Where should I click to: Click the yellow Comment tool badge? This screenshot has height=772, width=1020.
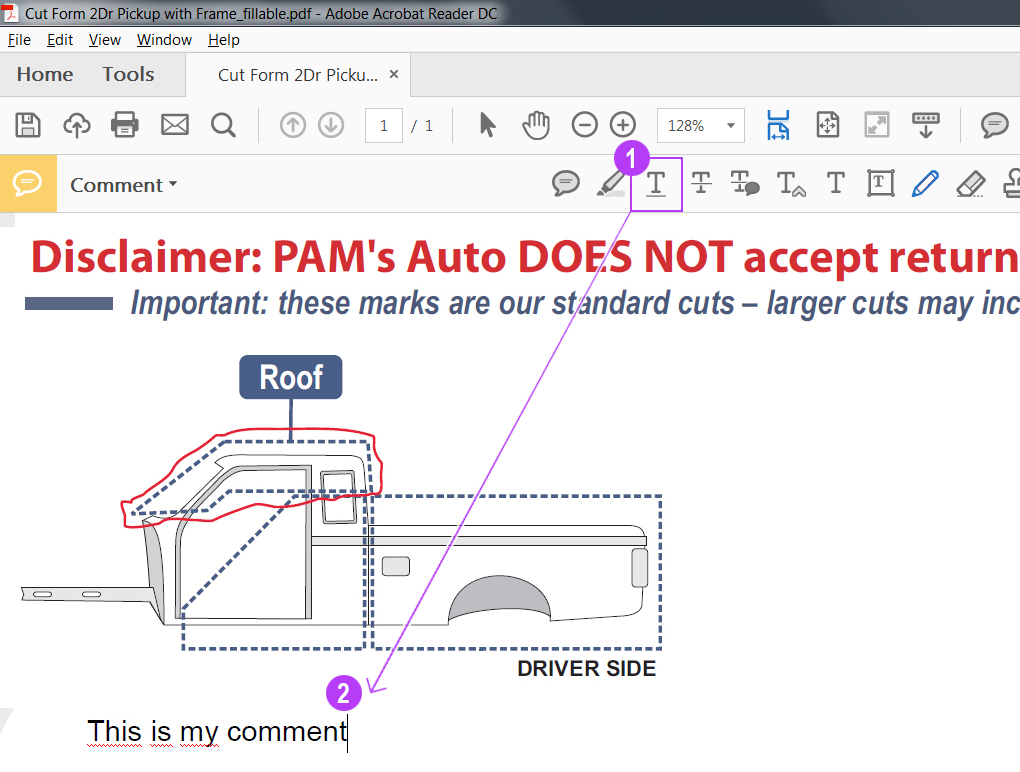tap(28, 183)
